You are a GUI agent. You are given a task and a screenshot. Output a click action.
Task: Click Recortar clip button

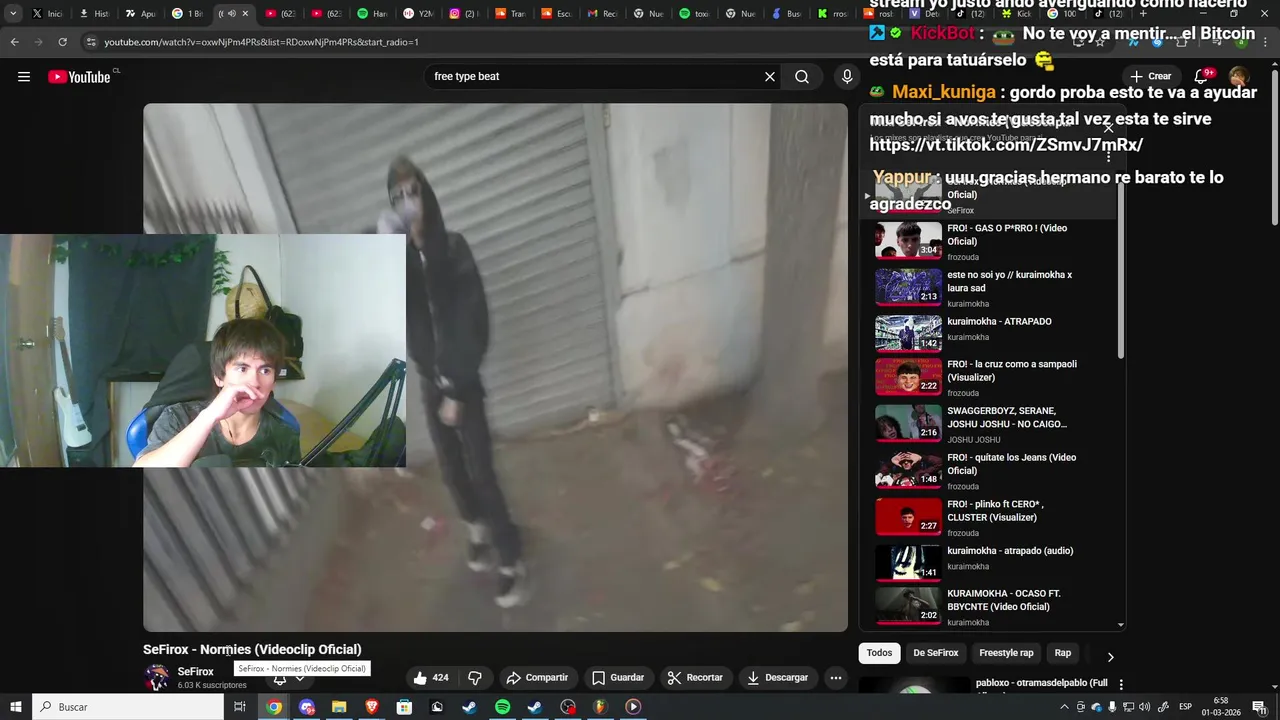tap(695, 678)
